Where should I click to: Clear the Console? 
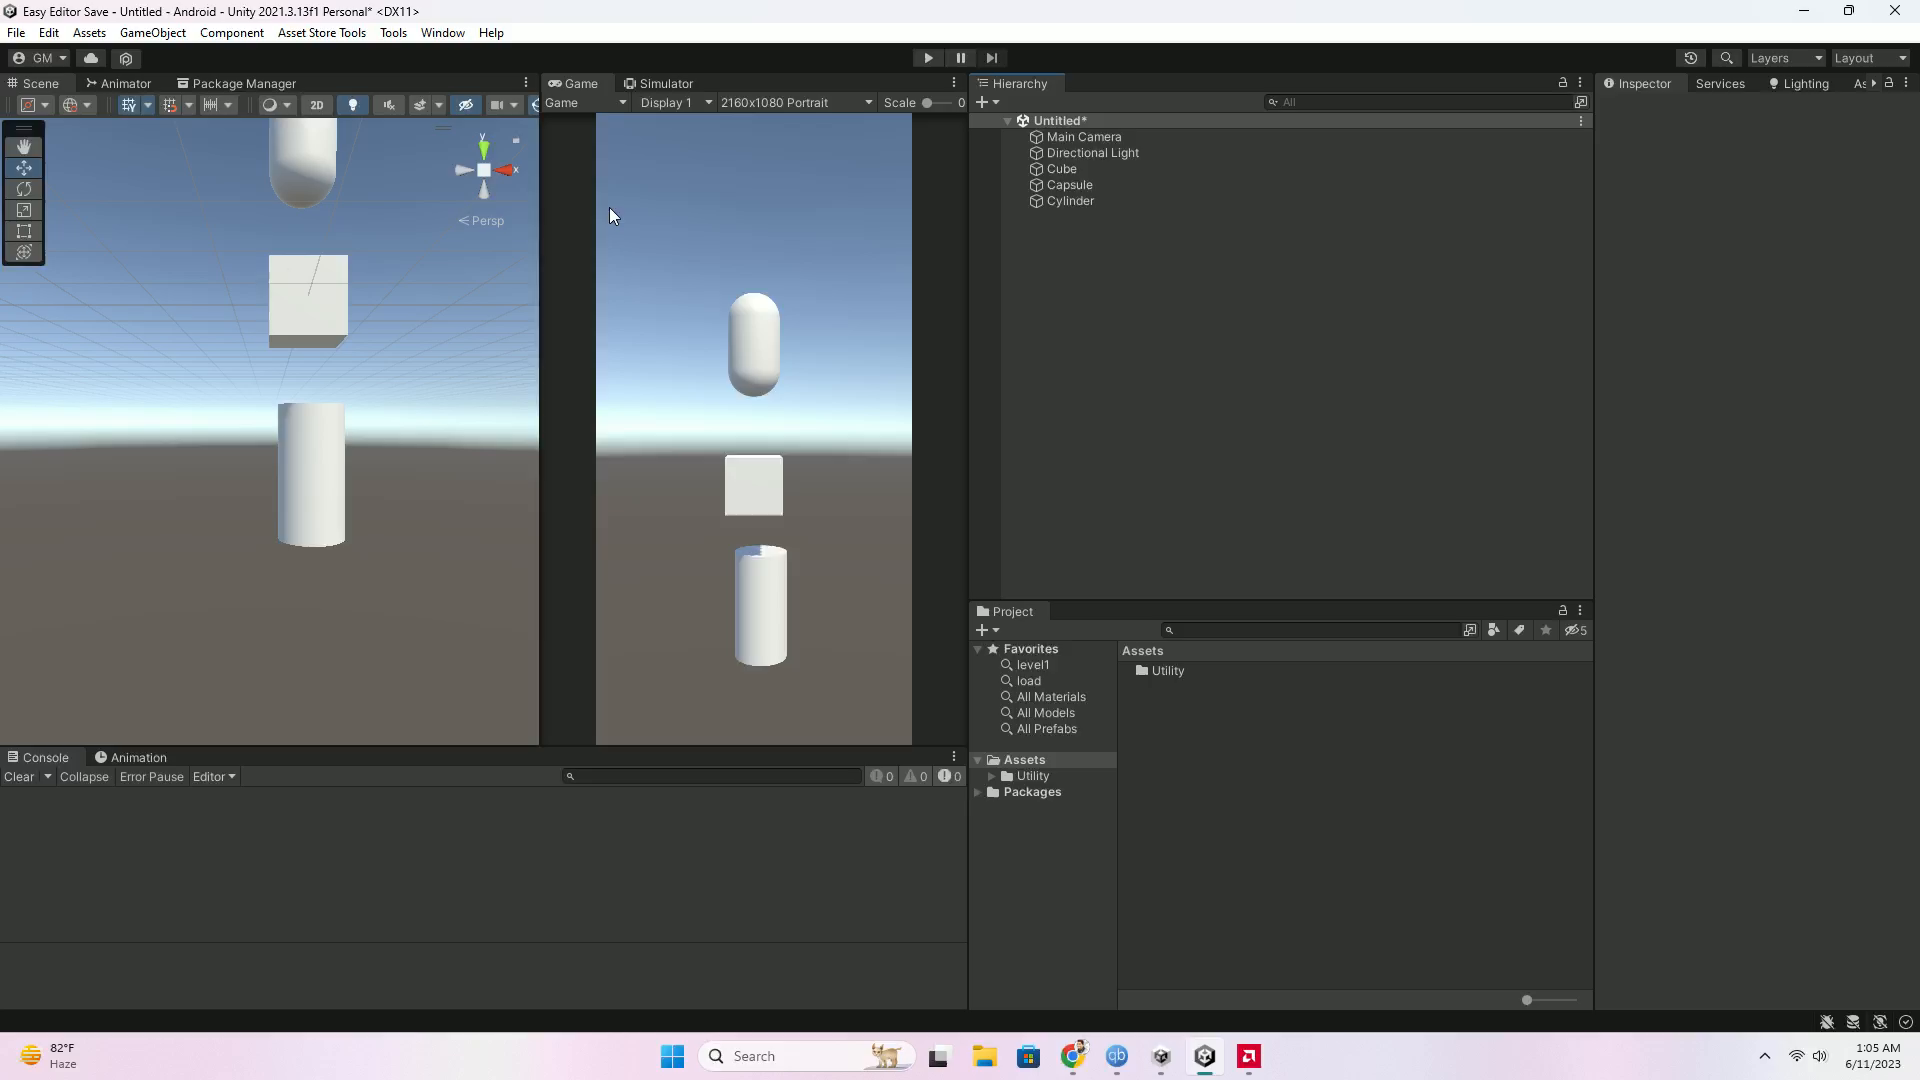coord(19,777)
